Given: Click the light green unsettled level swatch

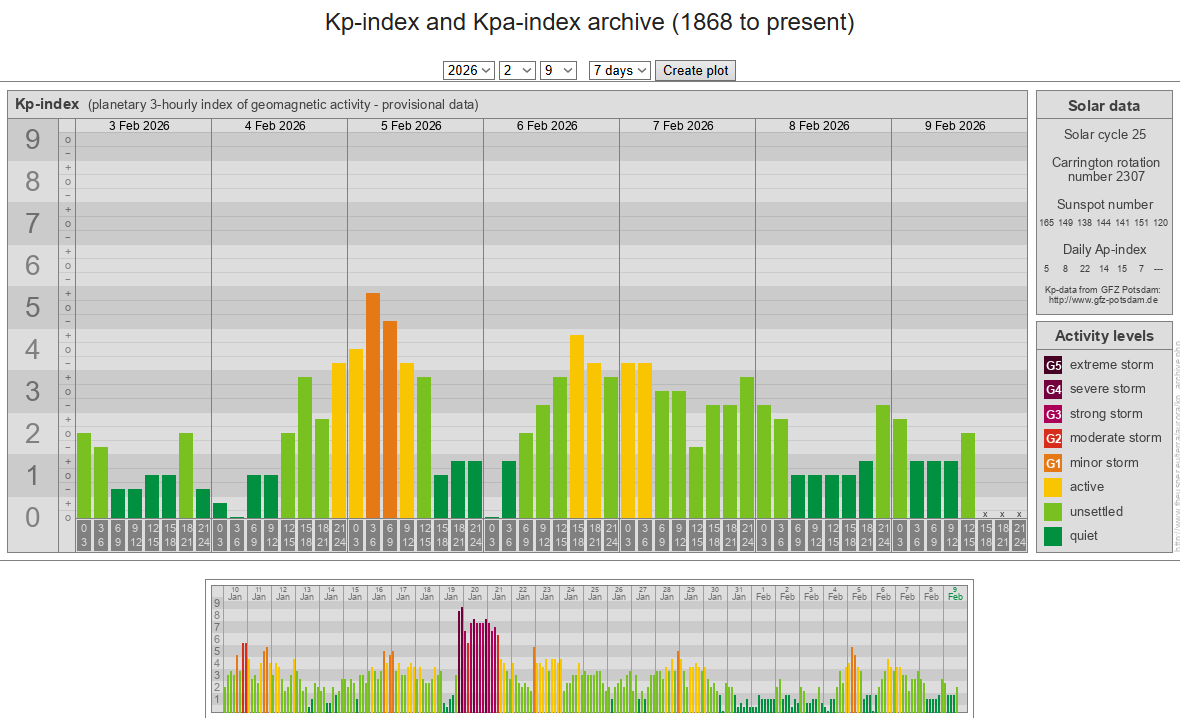Looking at the screenshot, I should pos(1053,512).
